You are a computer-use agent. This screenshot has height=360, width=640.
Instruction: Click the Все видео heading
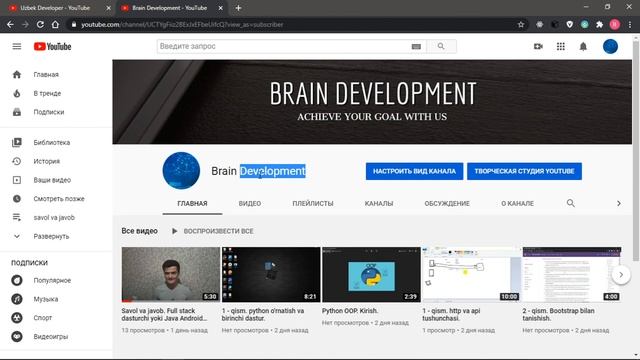tap(140, 231)
